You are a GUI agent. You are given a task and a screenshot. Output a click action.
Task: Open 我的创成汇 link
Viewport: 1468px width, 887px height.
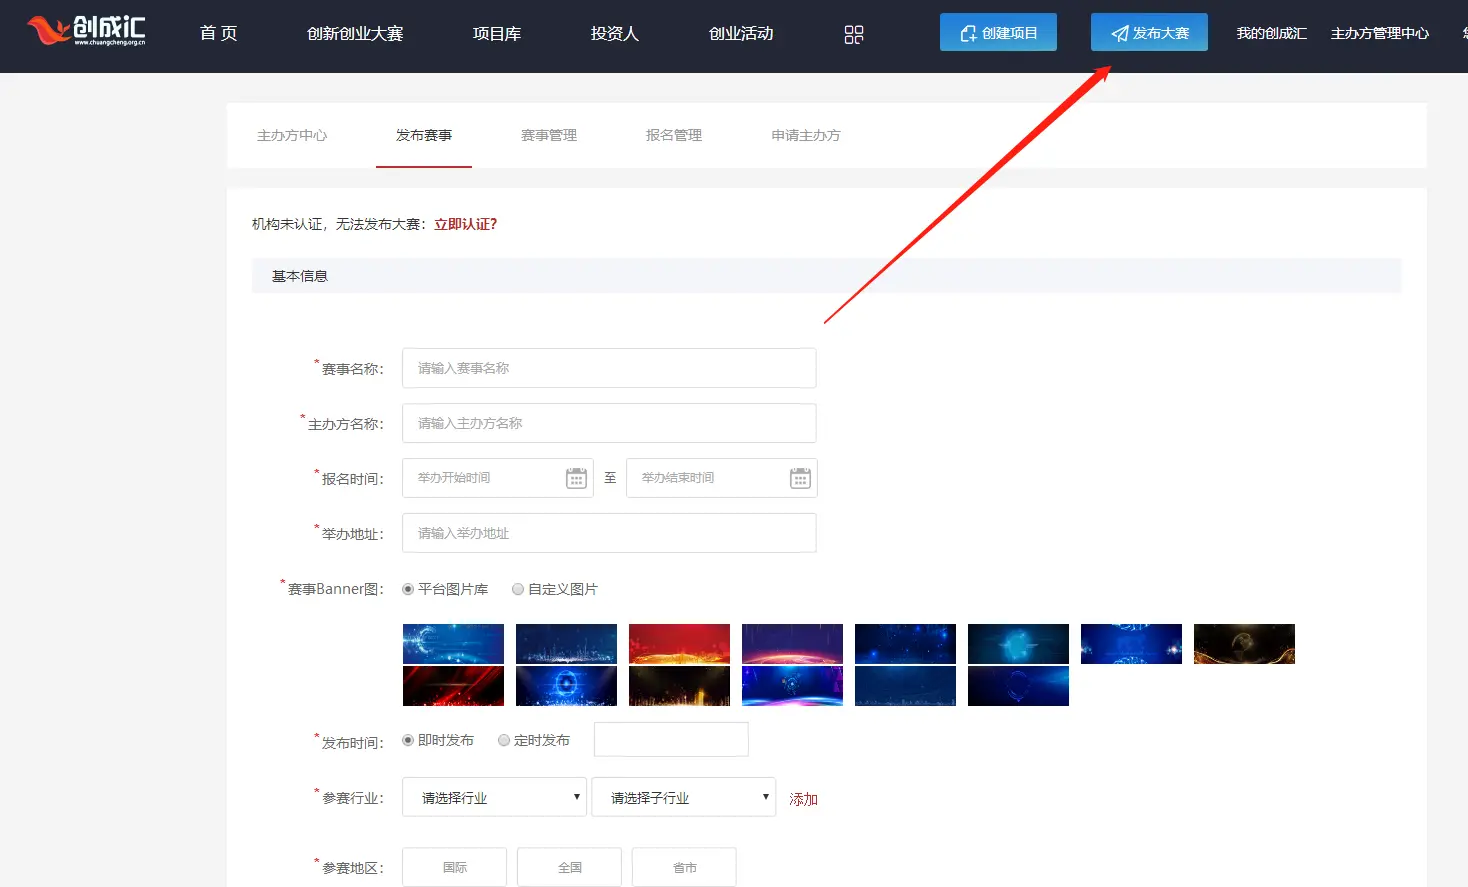tap(1272, 33)
